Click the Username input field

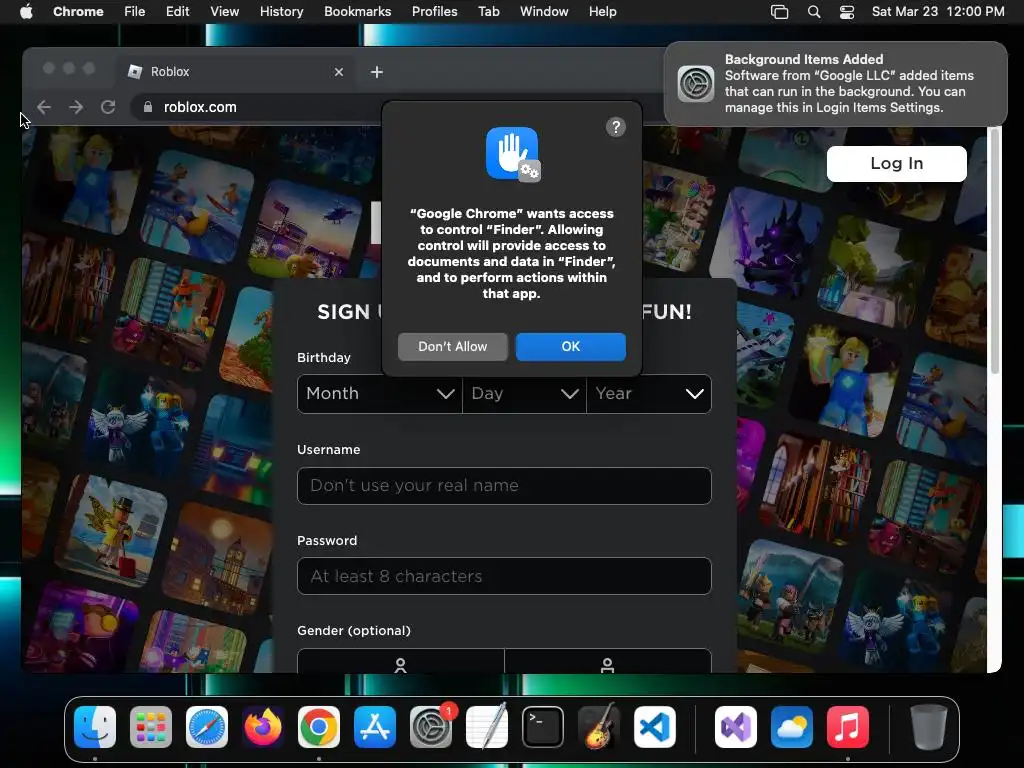(504, 486)
